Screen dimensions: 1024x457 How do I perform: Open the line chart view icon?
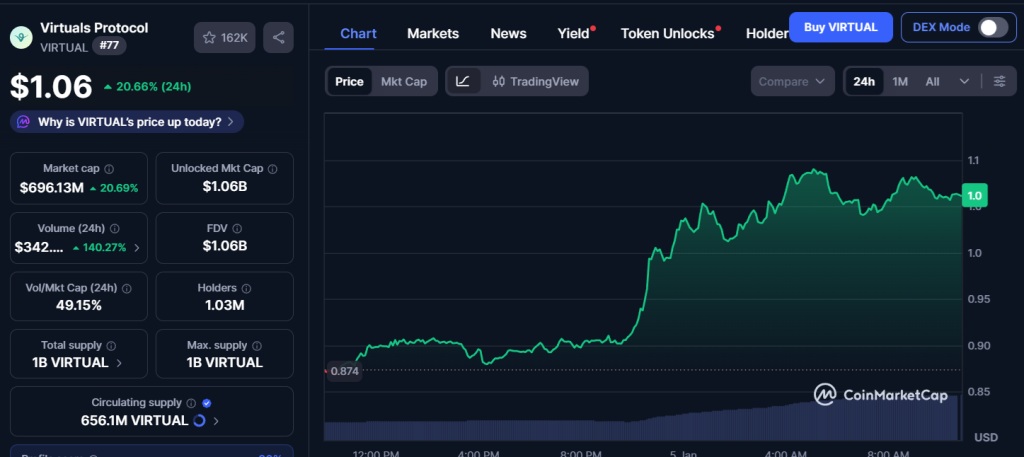462,81
